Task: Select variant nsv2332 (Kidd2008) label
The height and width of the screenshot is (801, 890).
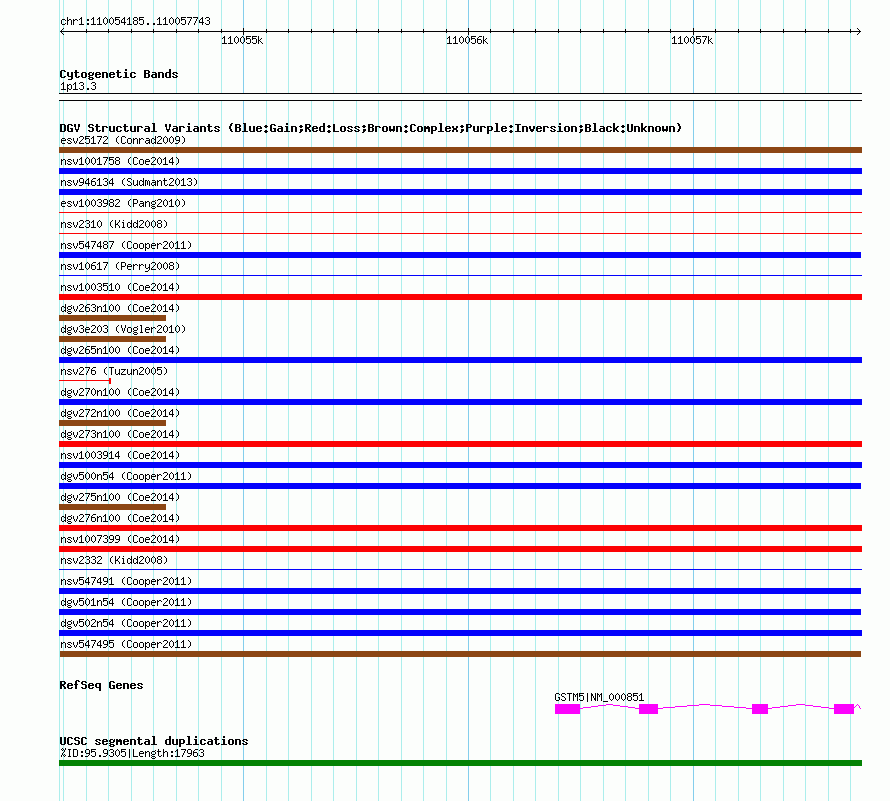Action: point(114,560)
